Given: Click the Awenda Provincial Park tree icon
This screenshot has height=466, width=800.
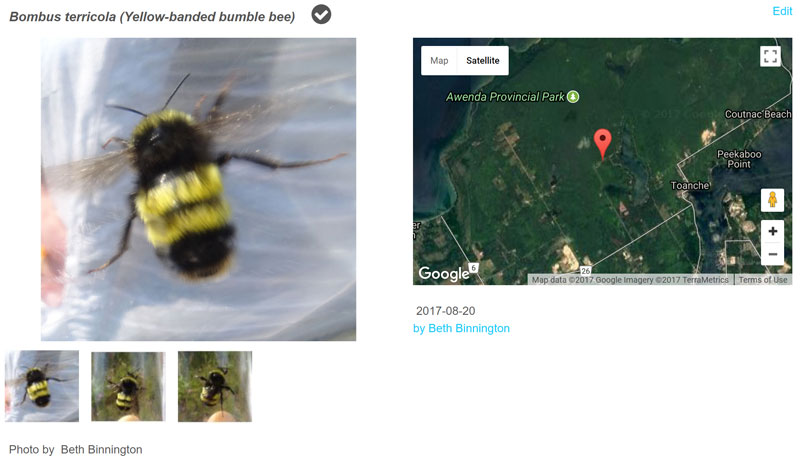Looking at the screenshot, I should (573, 96).
